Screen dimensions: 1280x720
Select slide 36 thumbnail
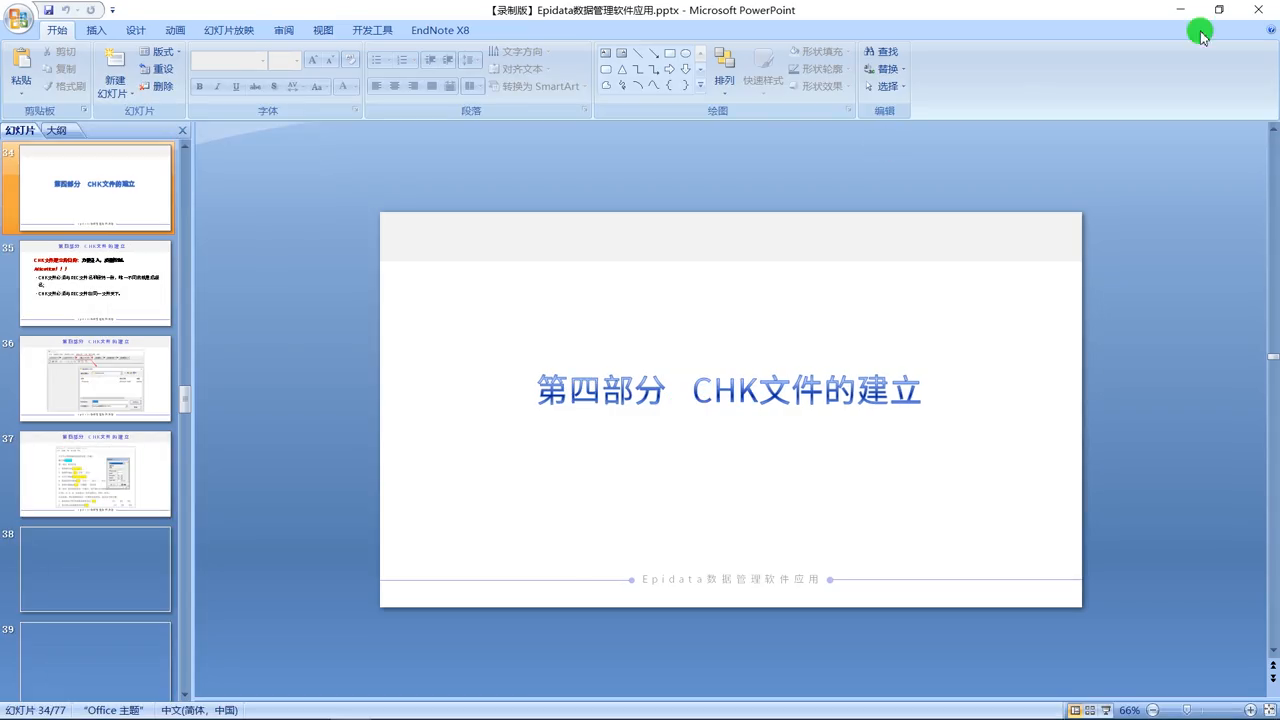point(95,379)
